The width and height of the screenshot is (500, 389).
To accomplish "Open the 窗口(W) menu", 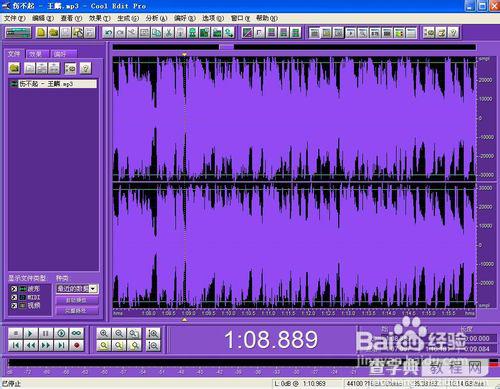I will [x=240, y=18].
